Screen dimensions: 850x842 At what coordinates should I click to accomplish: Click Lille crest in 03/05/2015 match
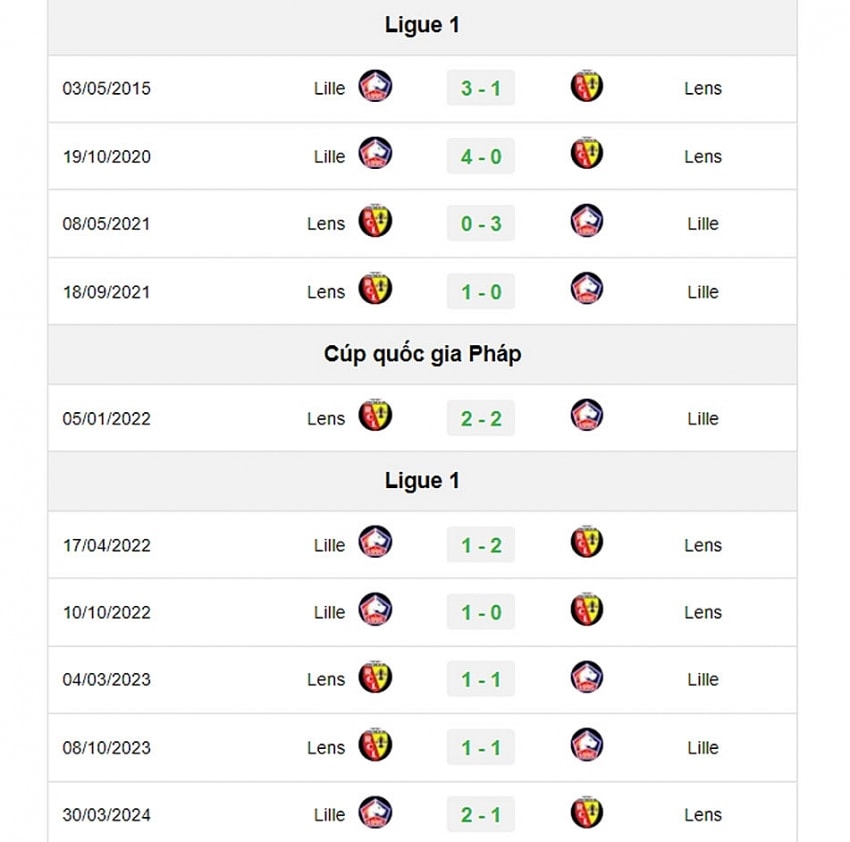click(375, 86)
